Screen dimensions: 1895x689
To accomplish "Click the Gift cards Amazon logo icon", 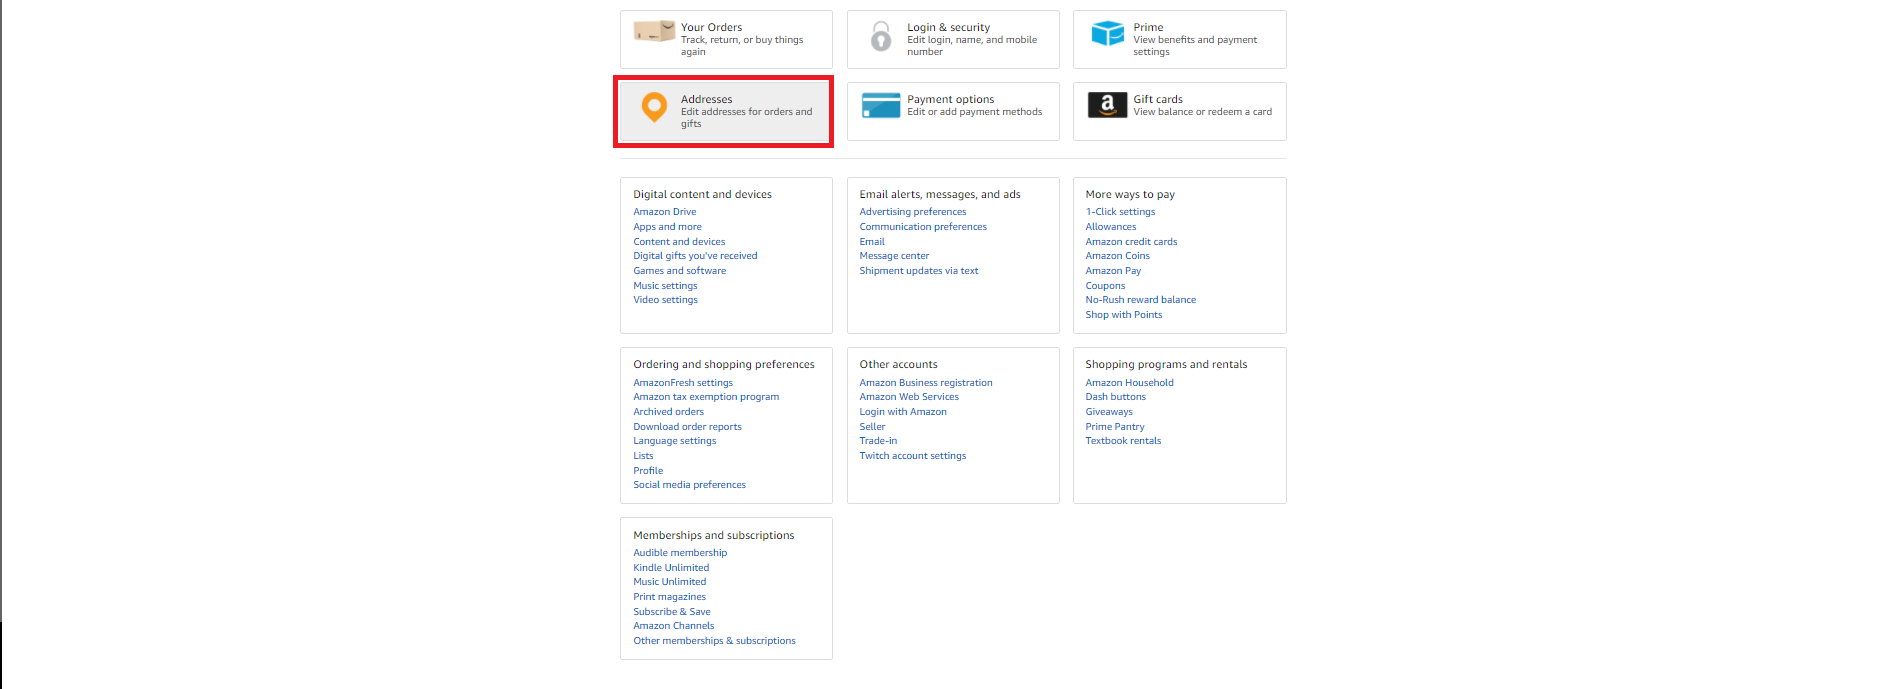I will point(1107,105).
